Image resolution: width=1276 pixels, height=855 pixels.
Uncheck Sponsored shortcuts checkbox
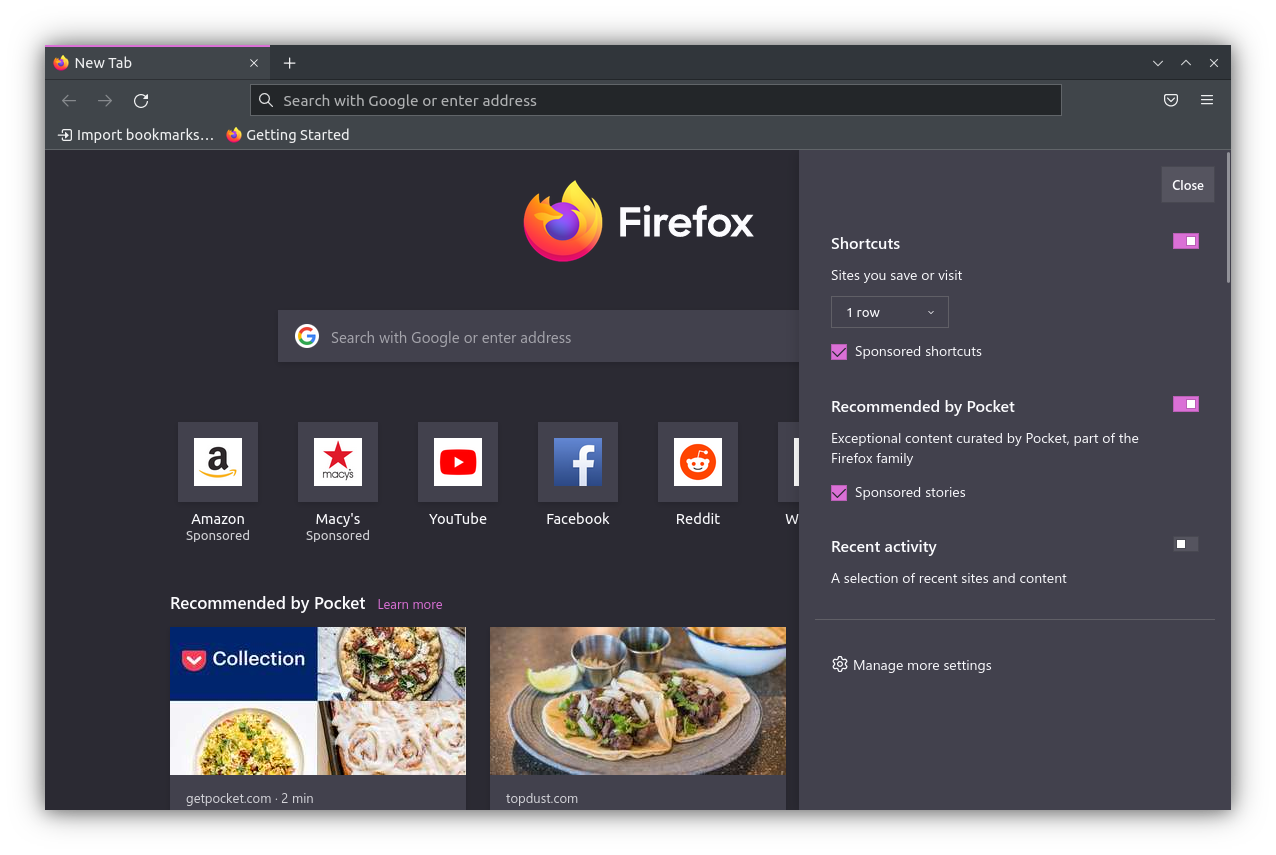coord(839,352)
